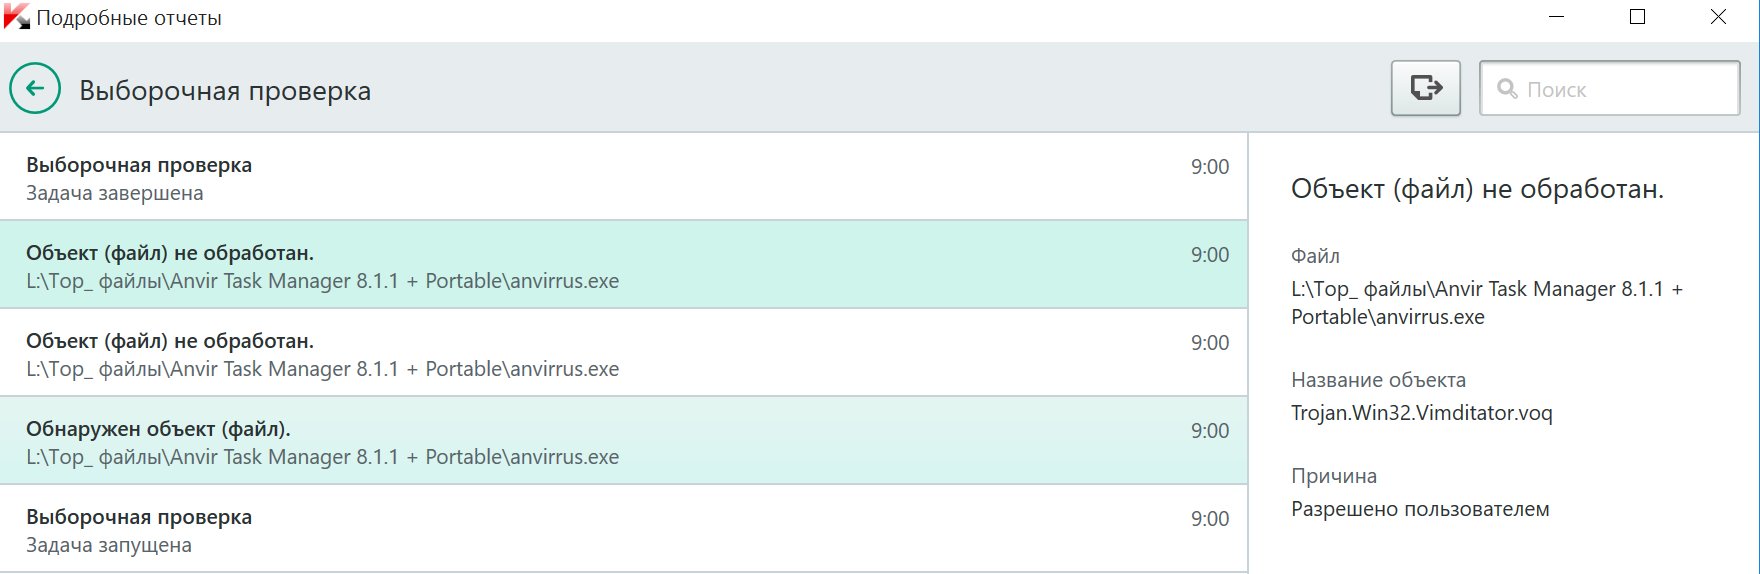Maximize the Подробные отчеты window
The width and height of the screenshot is (1760, 574).
pyautogui.click(x=1637, y=17)
